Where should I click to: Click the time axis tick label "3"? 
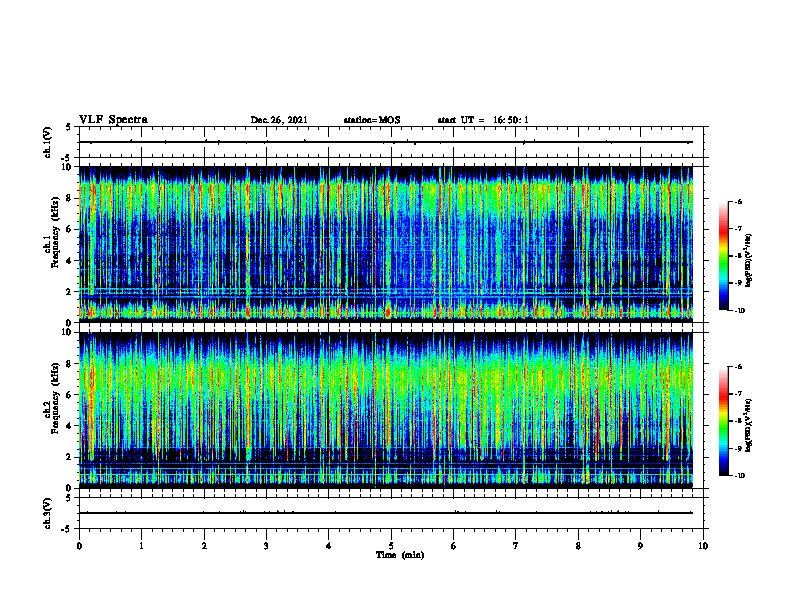pos(266,546)
